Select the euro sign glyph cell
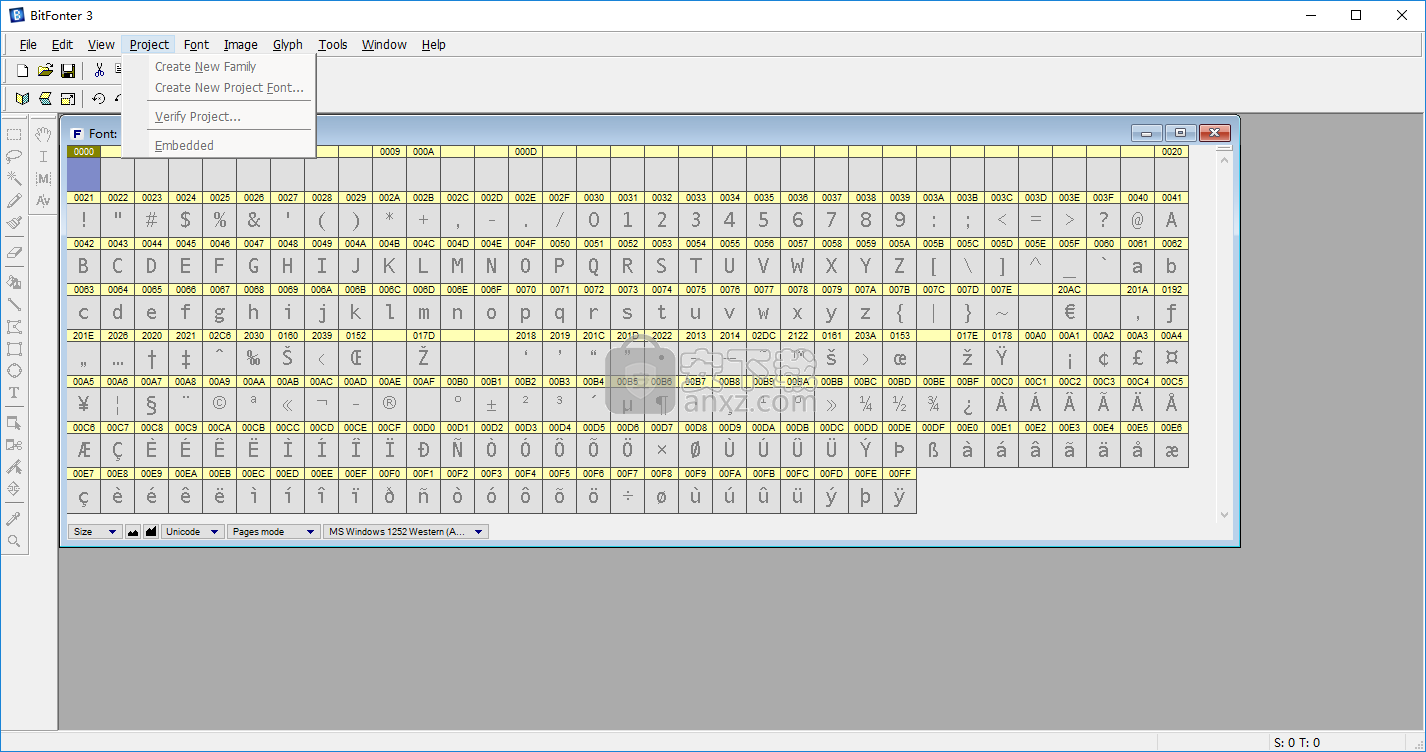 1069,312
